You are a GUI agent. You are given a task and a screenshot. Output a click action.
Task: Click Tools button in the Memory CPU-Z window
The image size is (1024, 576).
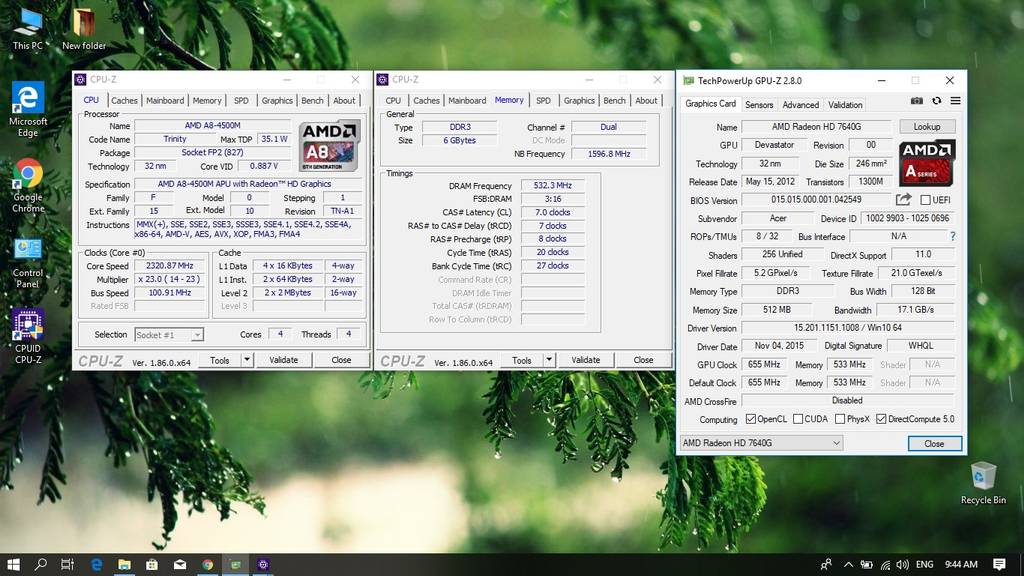[x=521, y=360]
